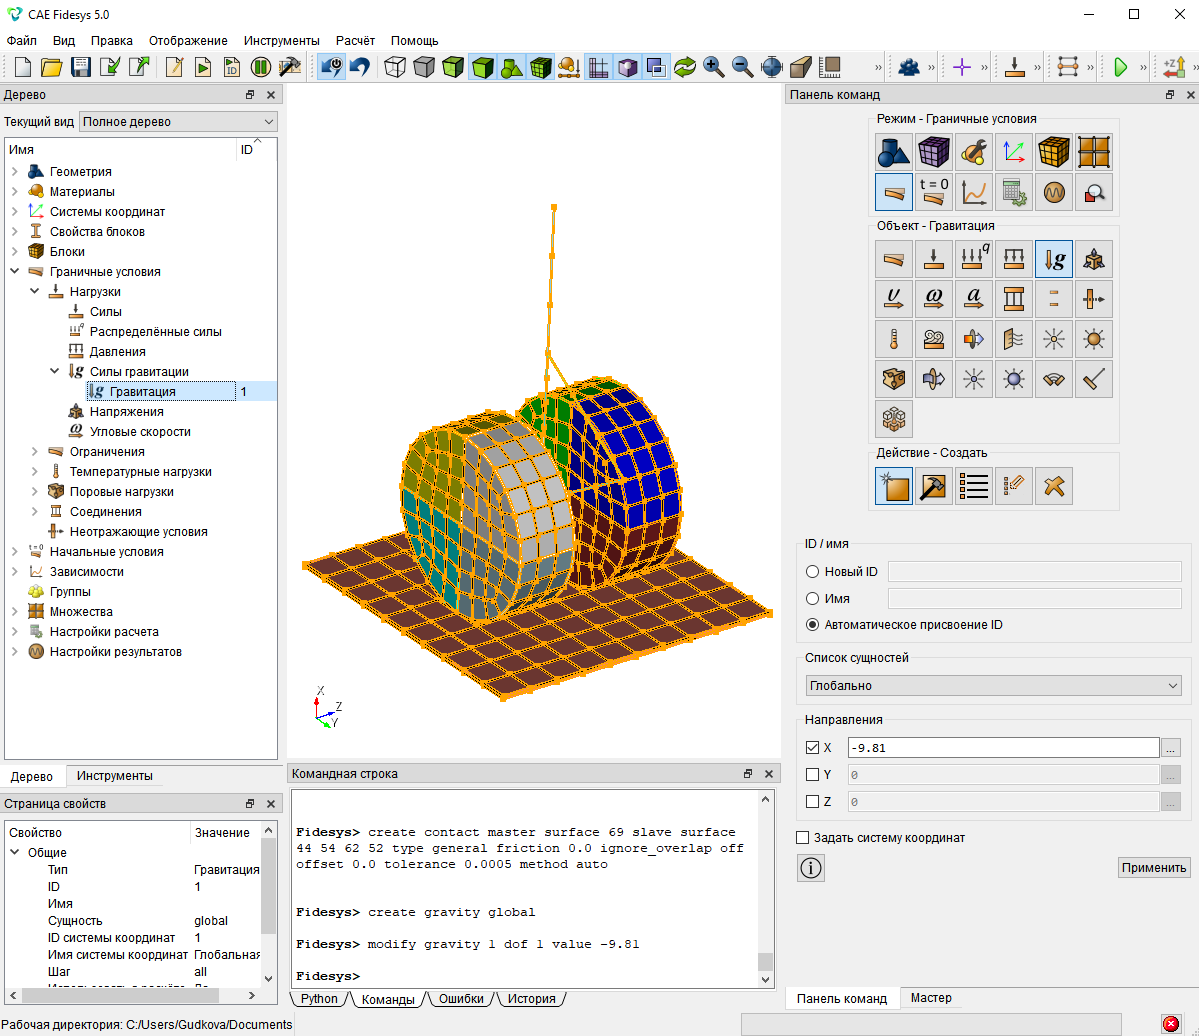Viewport: 1199px width, 1036px height.
Task: Select the Geometry mode icon
Action: (893, 152)
